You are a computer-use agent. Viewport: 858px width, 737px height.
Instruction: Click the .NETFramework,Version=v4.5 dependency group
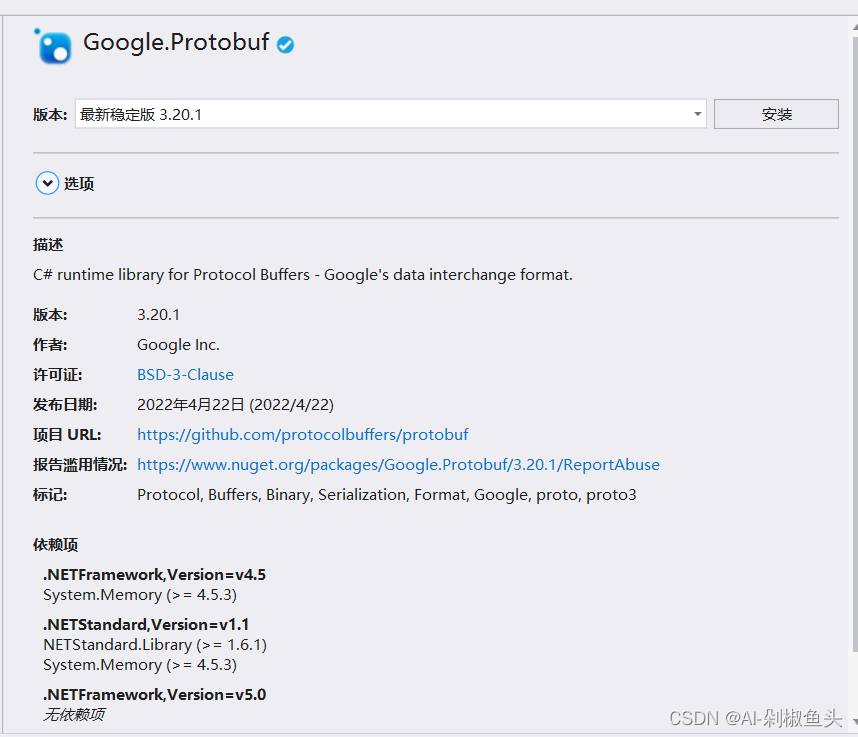[x=153, y=574]
